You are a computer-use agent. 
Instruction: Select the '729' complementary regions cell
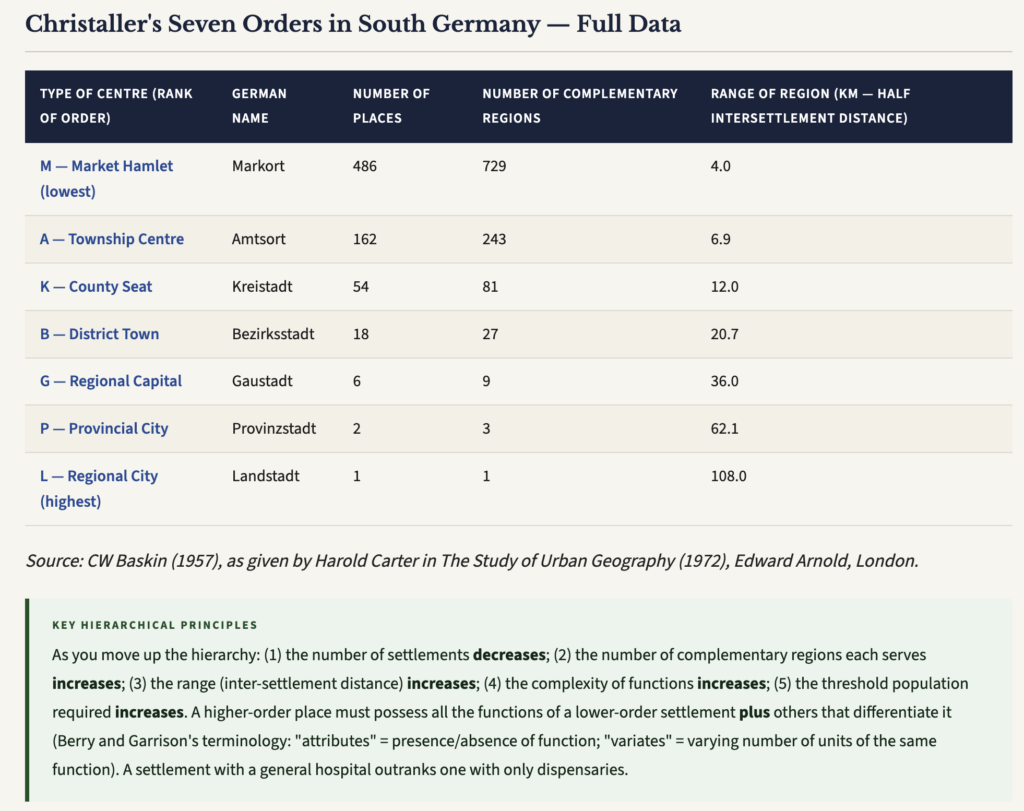[494, 166]
